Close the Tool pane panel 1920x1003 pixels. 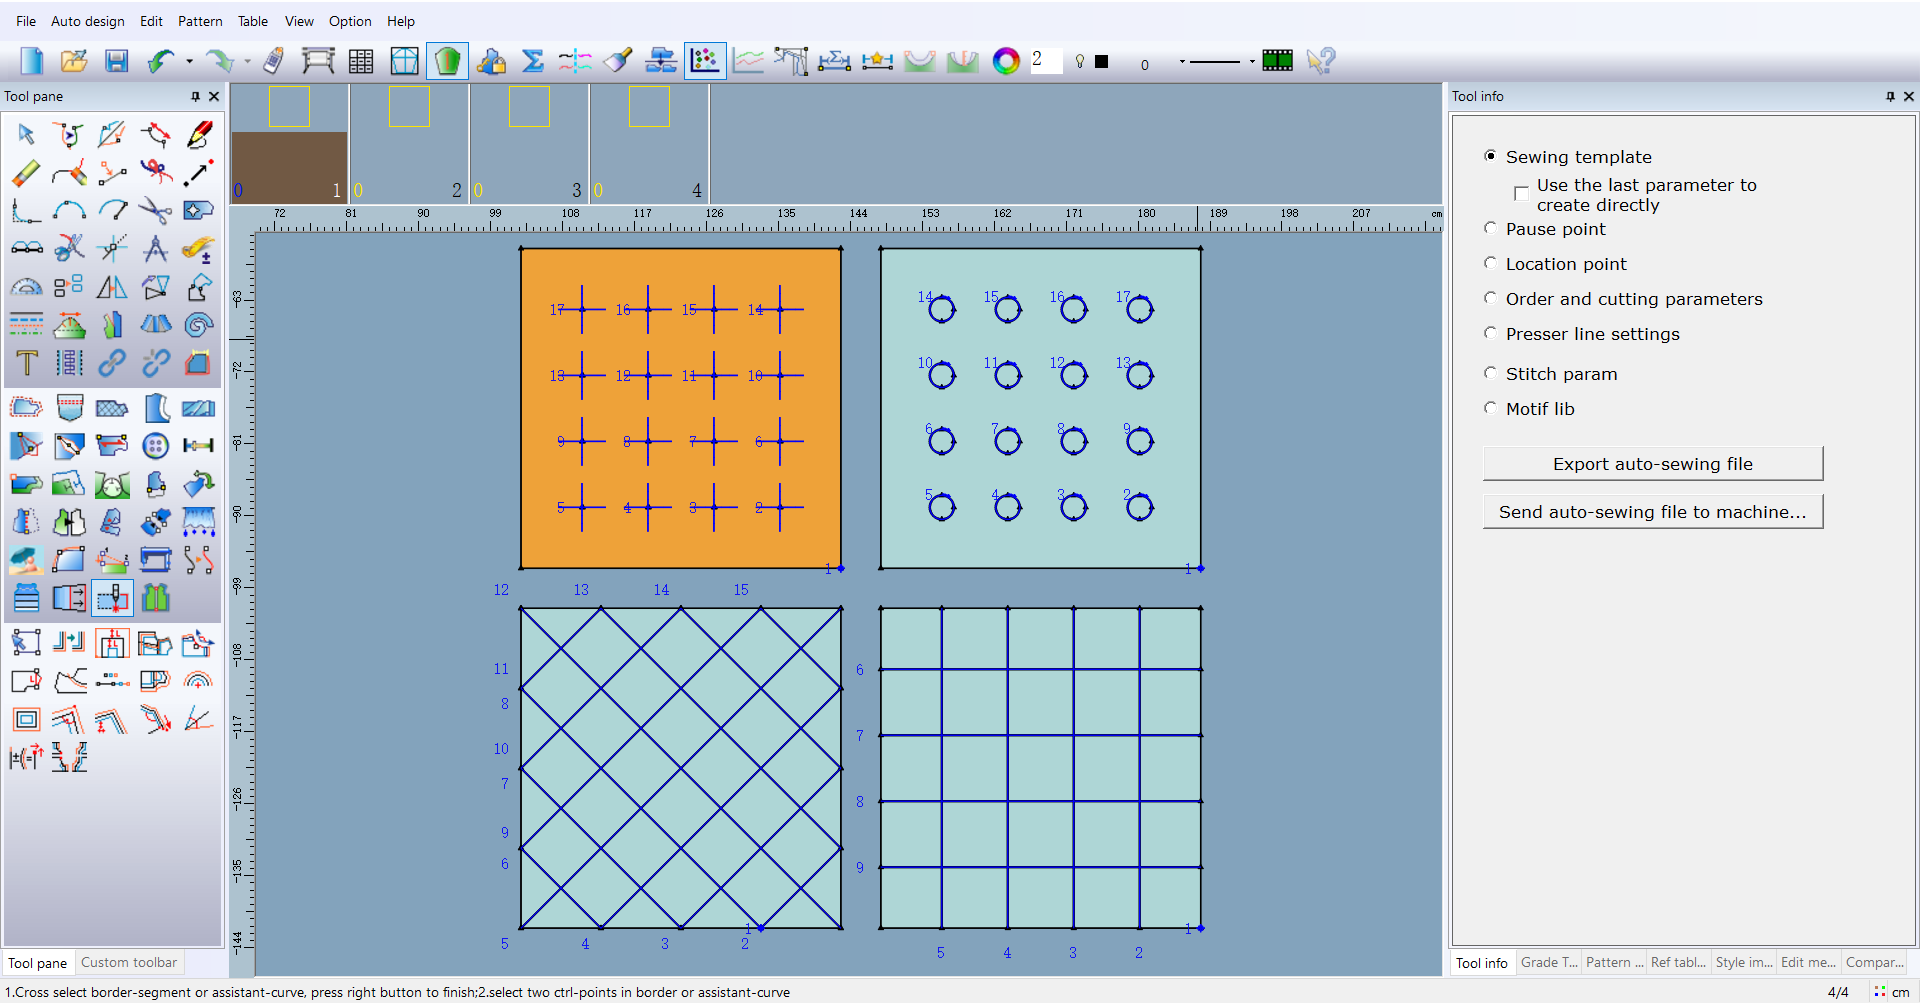[213, 96]
